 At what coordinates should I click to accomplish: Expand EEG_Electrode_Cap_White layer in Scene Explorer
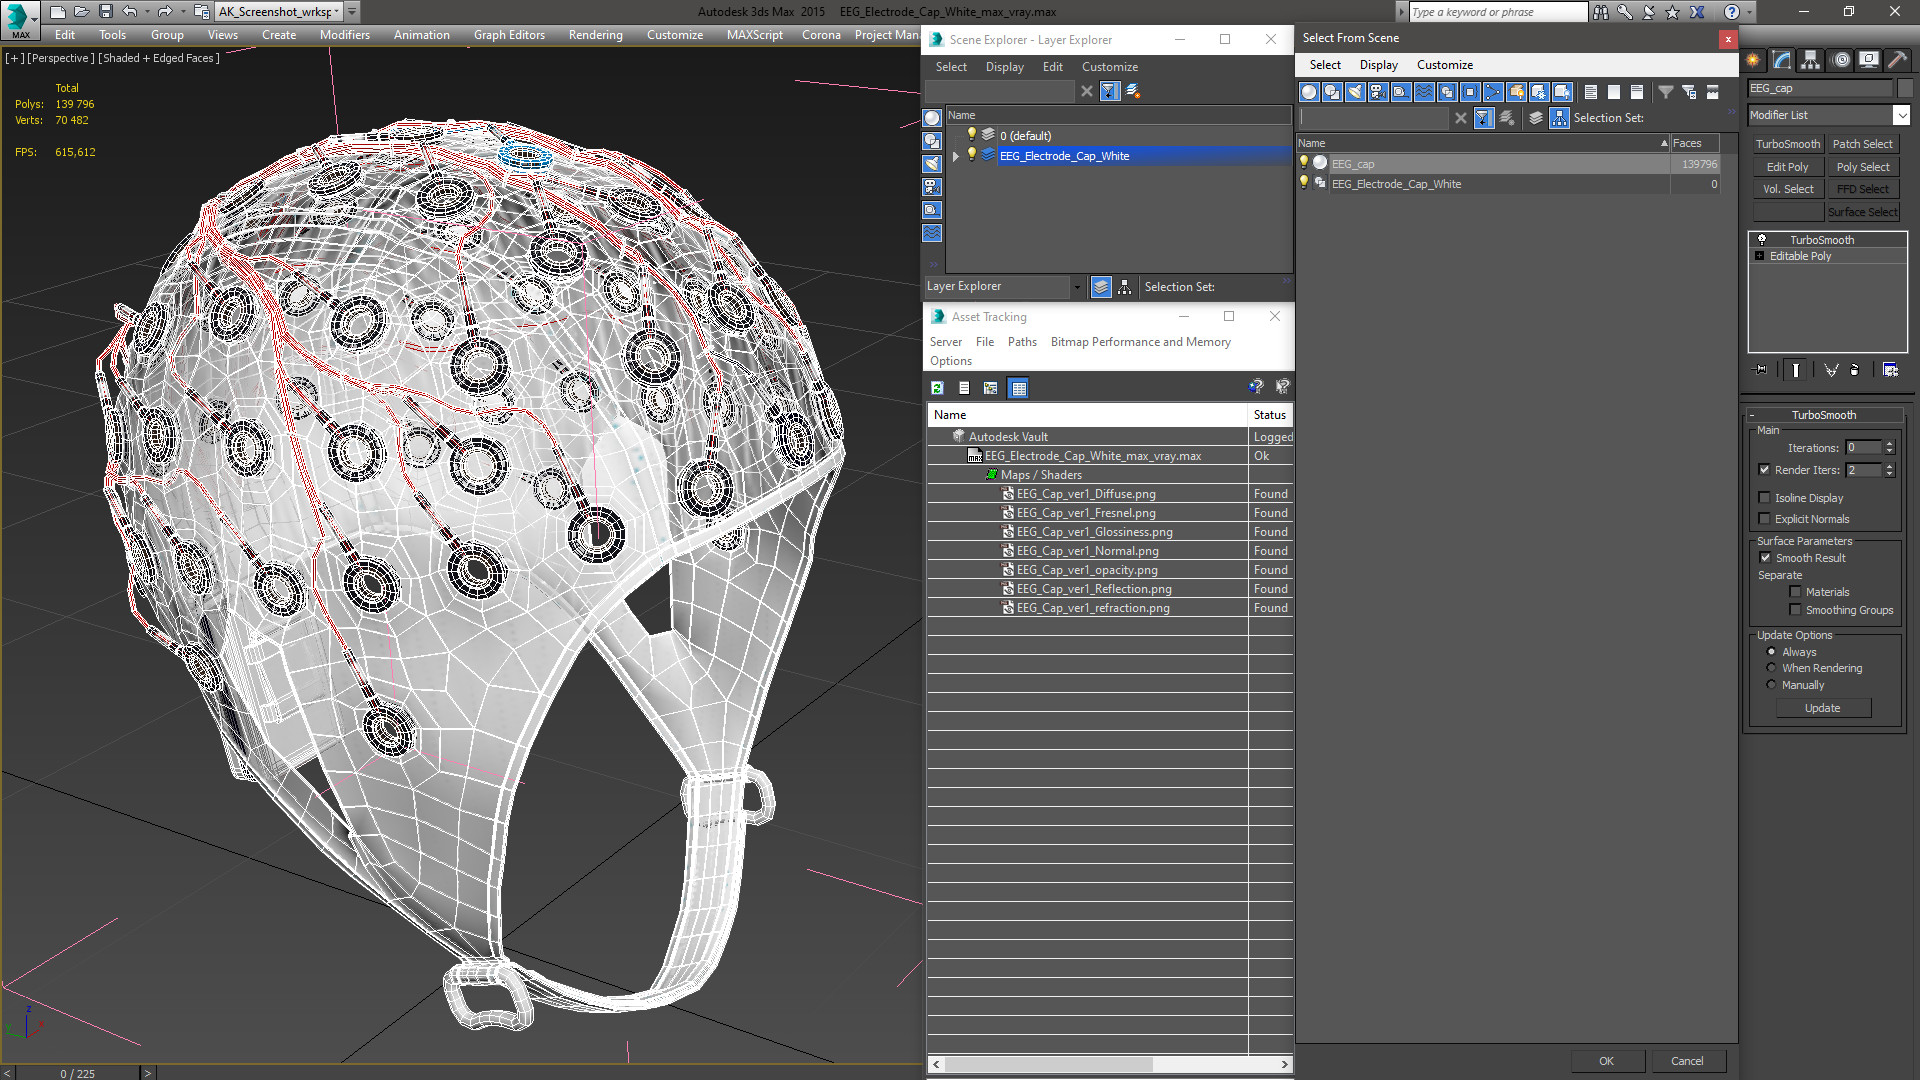coord(955,156)
